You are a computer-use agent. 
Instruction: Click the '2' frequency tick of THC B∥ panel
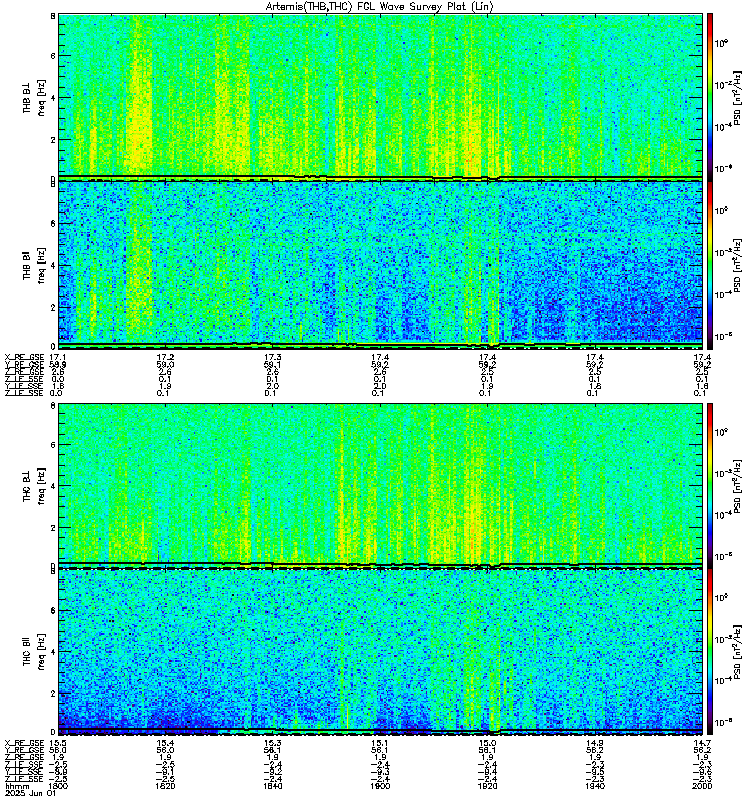click(x=53, y=694)
